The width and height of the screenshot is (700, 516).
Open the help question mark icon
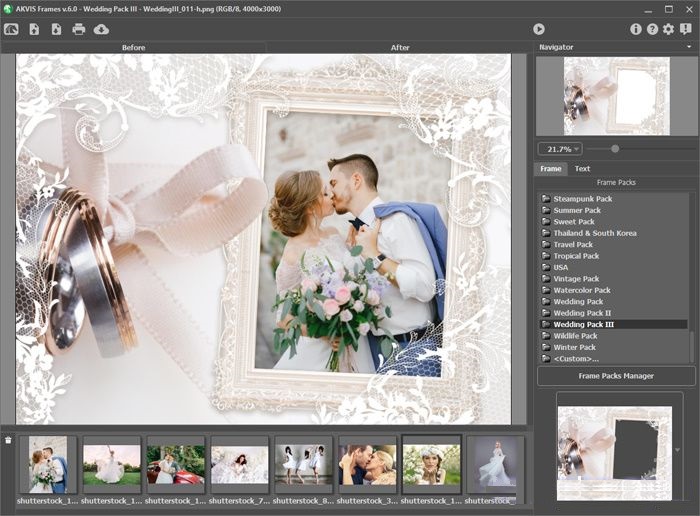652,29
